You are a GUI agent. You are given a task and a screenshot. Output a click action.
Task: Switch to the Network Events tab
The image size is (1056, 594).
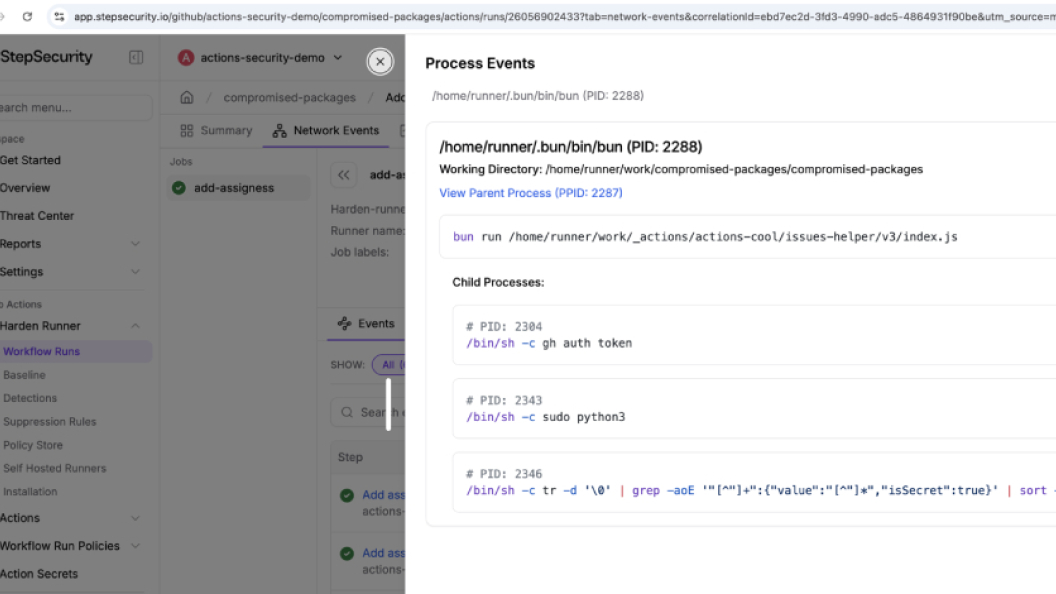tap(326, 131)
